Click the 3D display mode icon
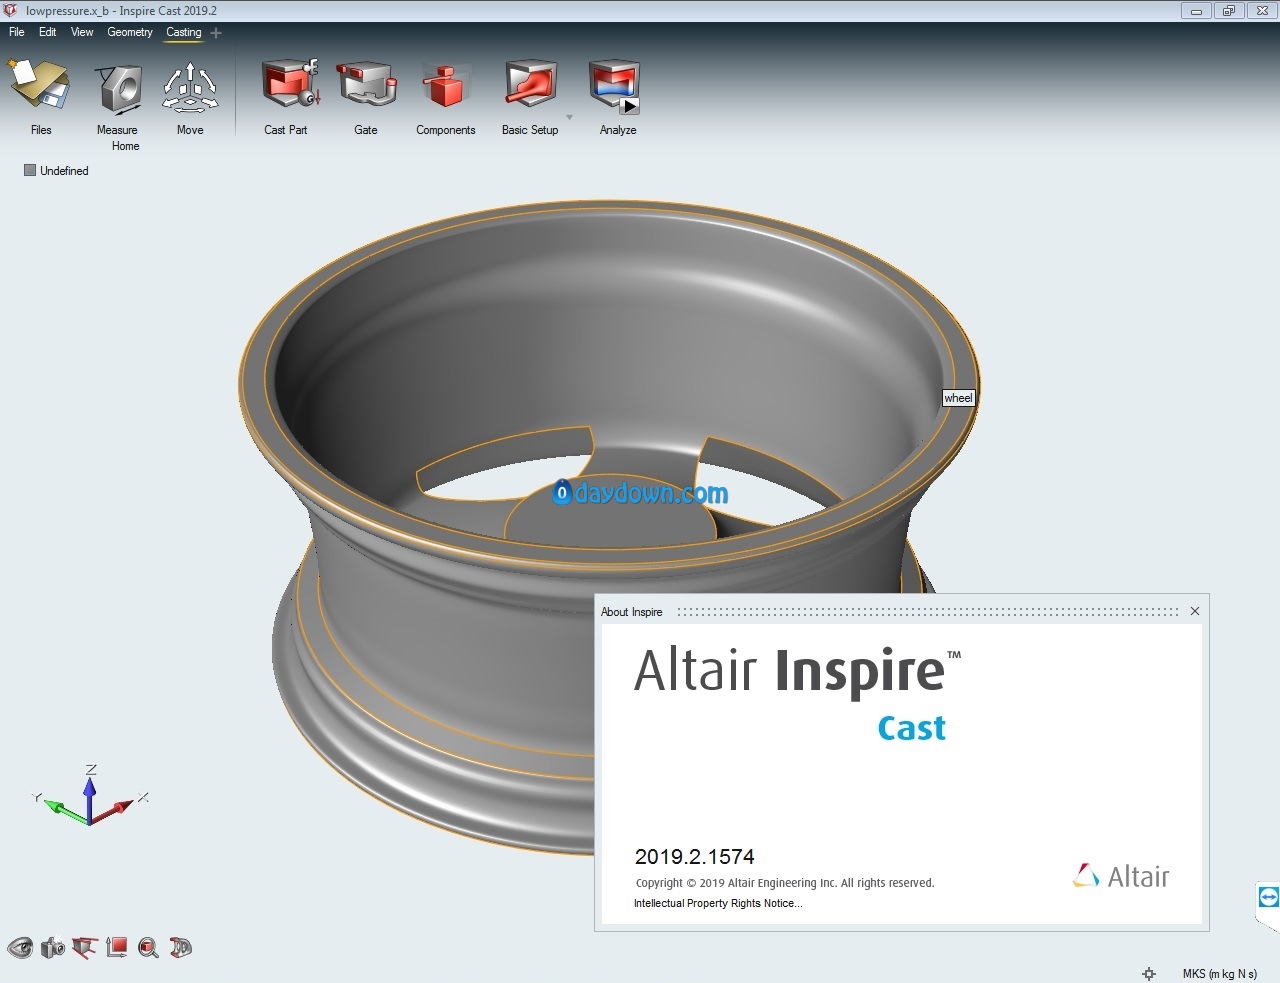Viewport: 1280px width, 983px height. click(181, 947)
